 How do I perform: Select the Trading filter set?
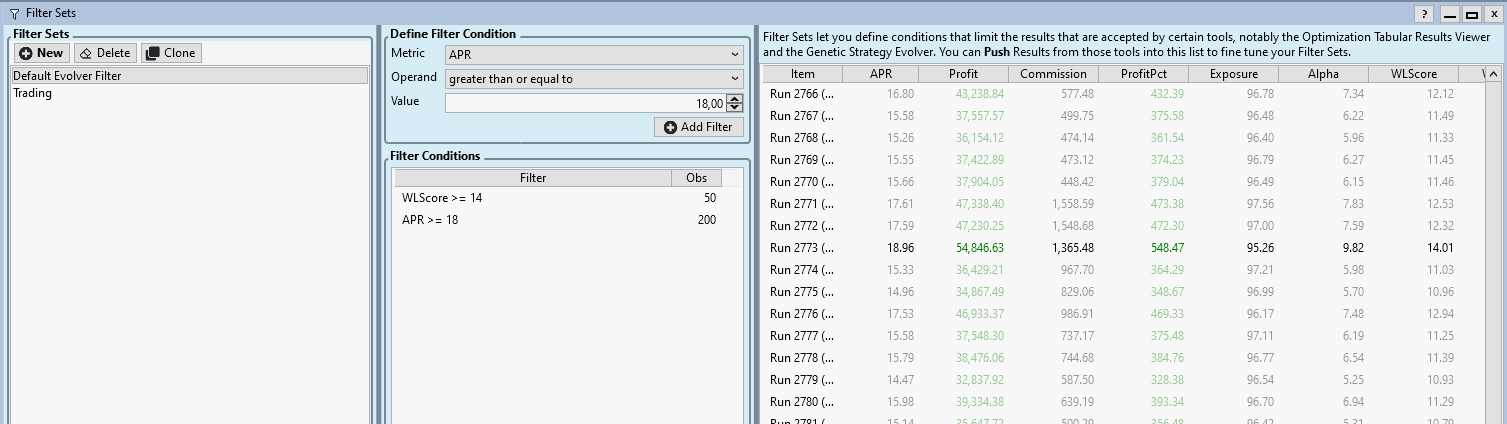coord(33,93)
